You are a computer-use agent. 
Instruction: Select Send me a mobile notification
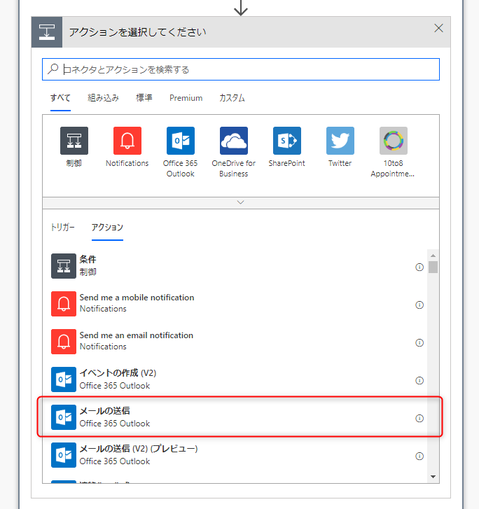point(137,297)
